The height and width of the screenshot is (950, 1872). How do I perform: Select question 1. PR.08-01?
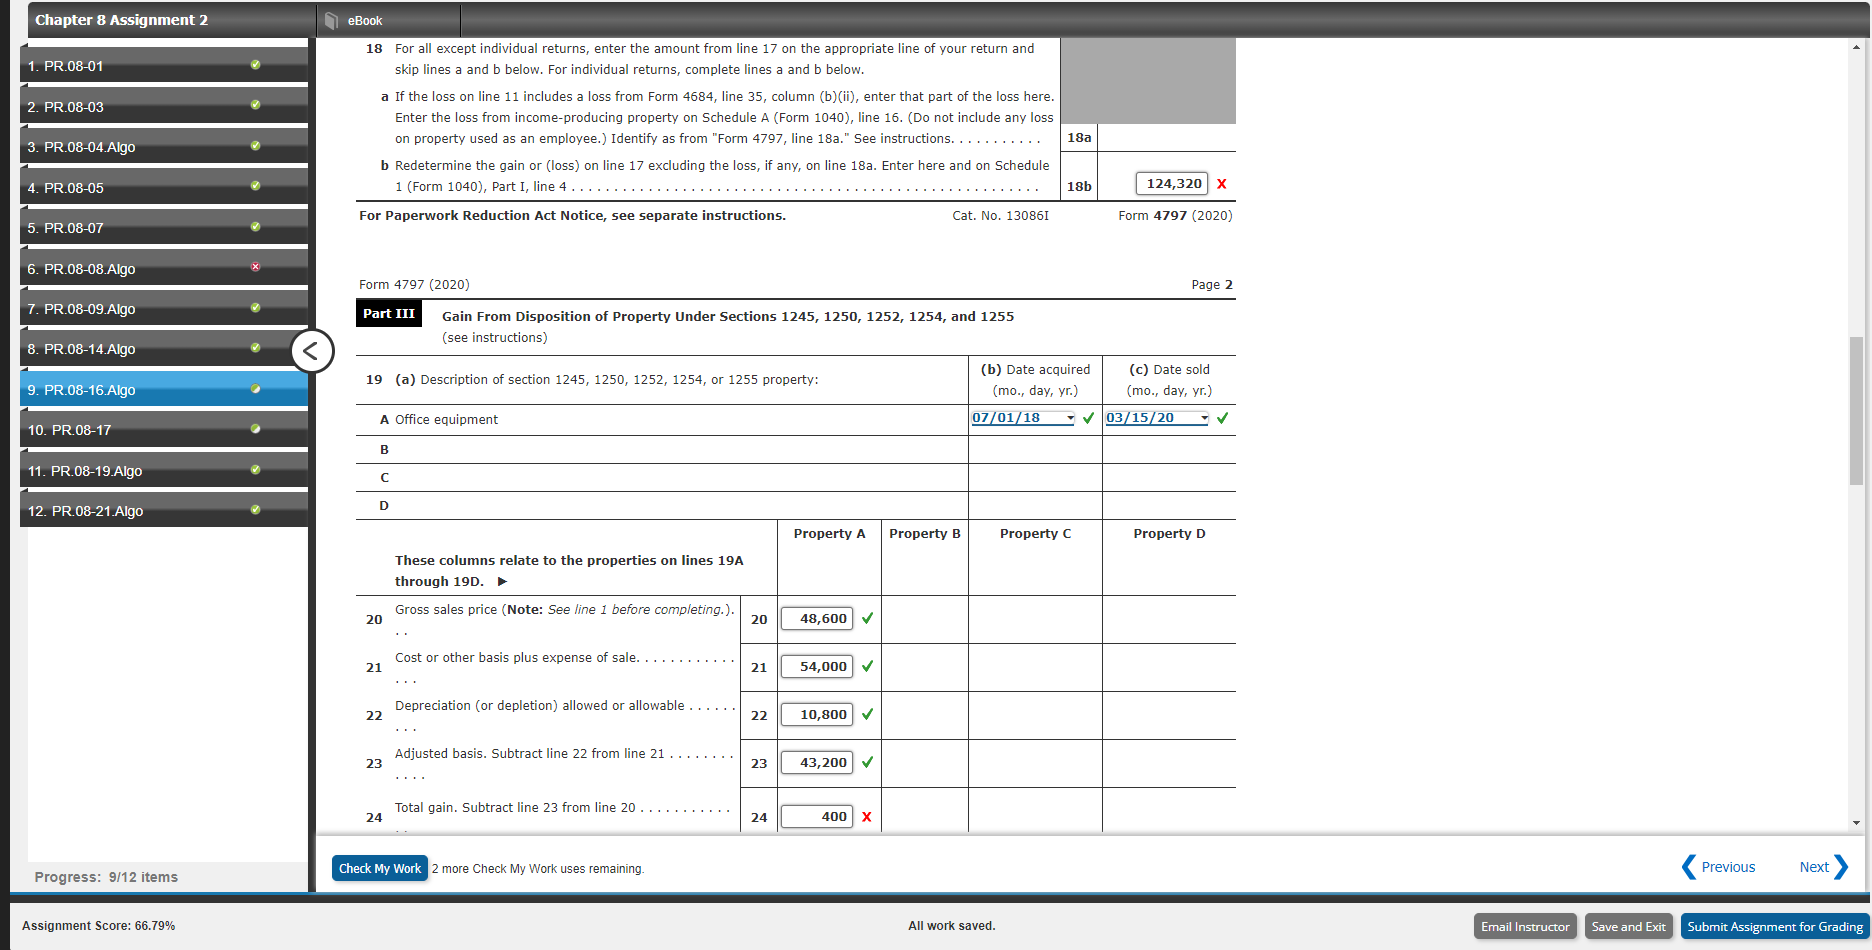click(x=164, y=66)
